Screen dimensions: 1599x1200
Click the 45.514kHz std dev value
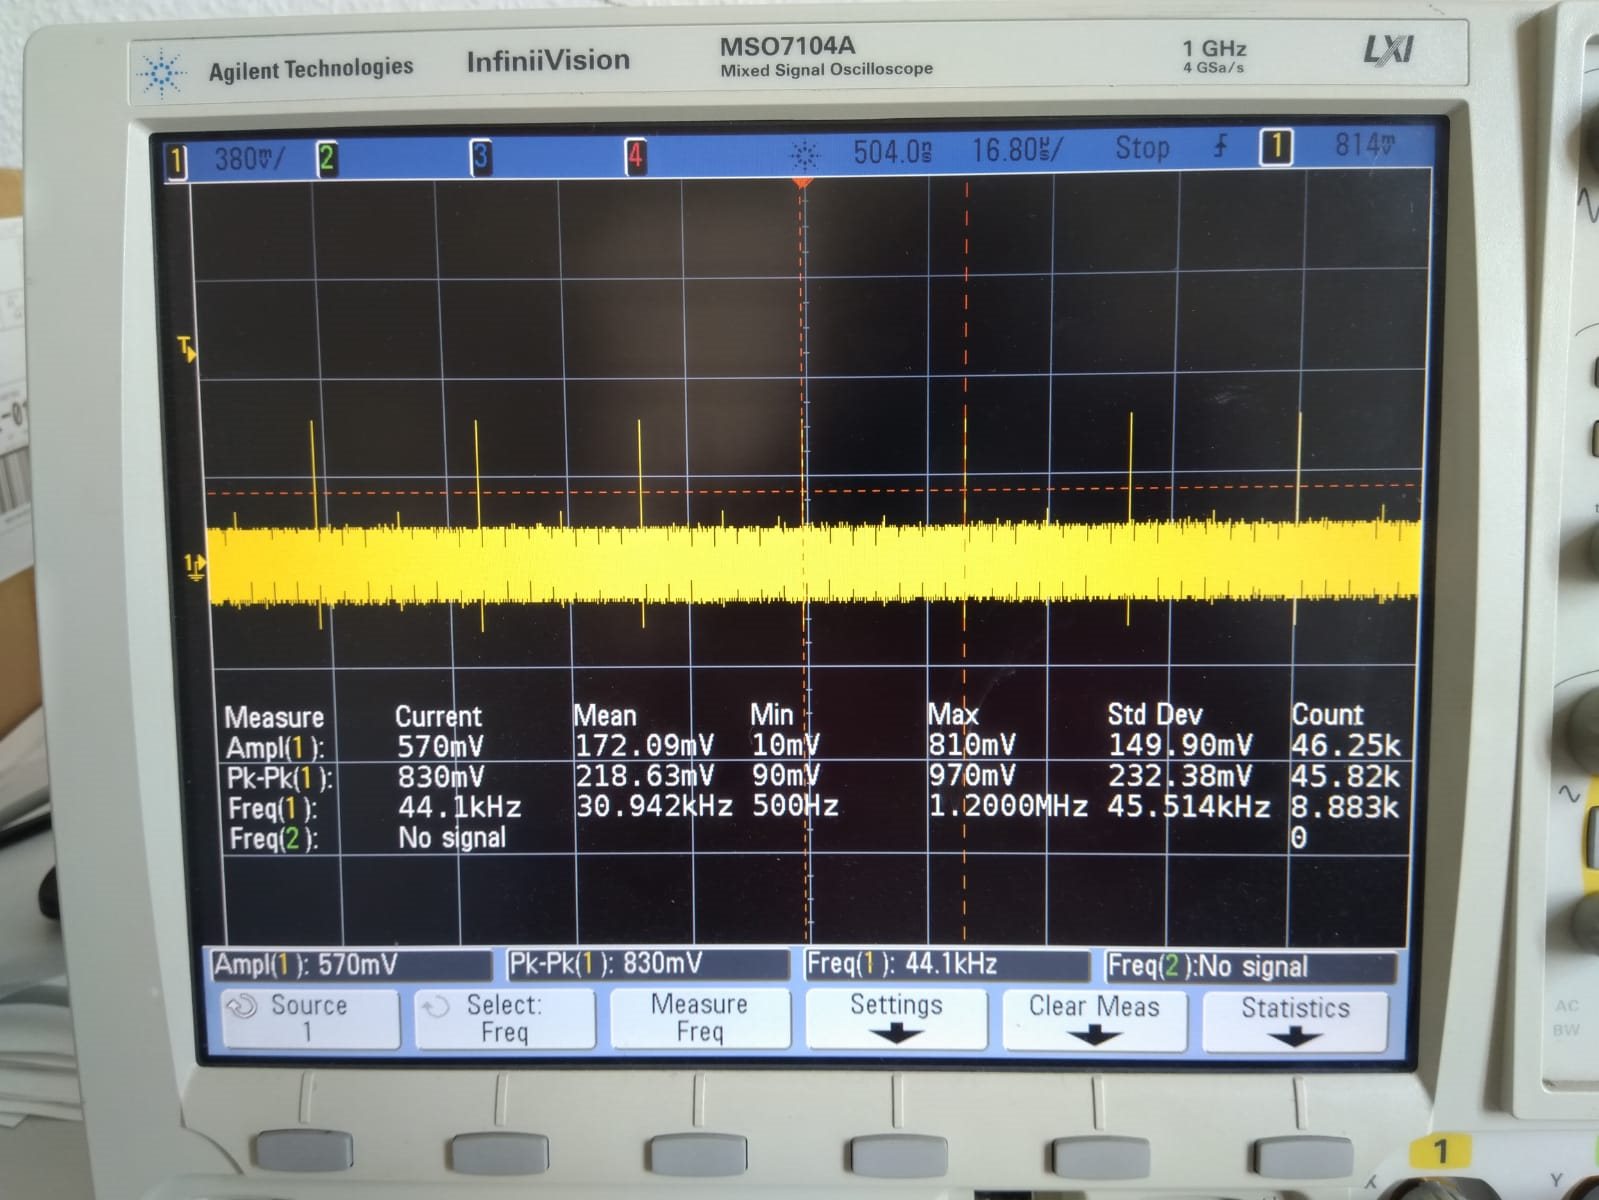pyautogui.click(x=1189, y=806)
